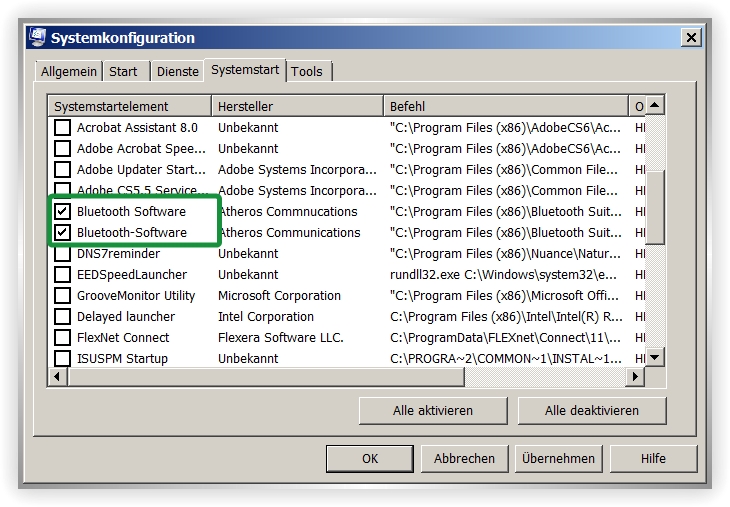Image resolution: width=730 pixels, height=507 pixels.
Task: Uncheck the first Bluetooth Software entry
Action: tap(63, 212)
